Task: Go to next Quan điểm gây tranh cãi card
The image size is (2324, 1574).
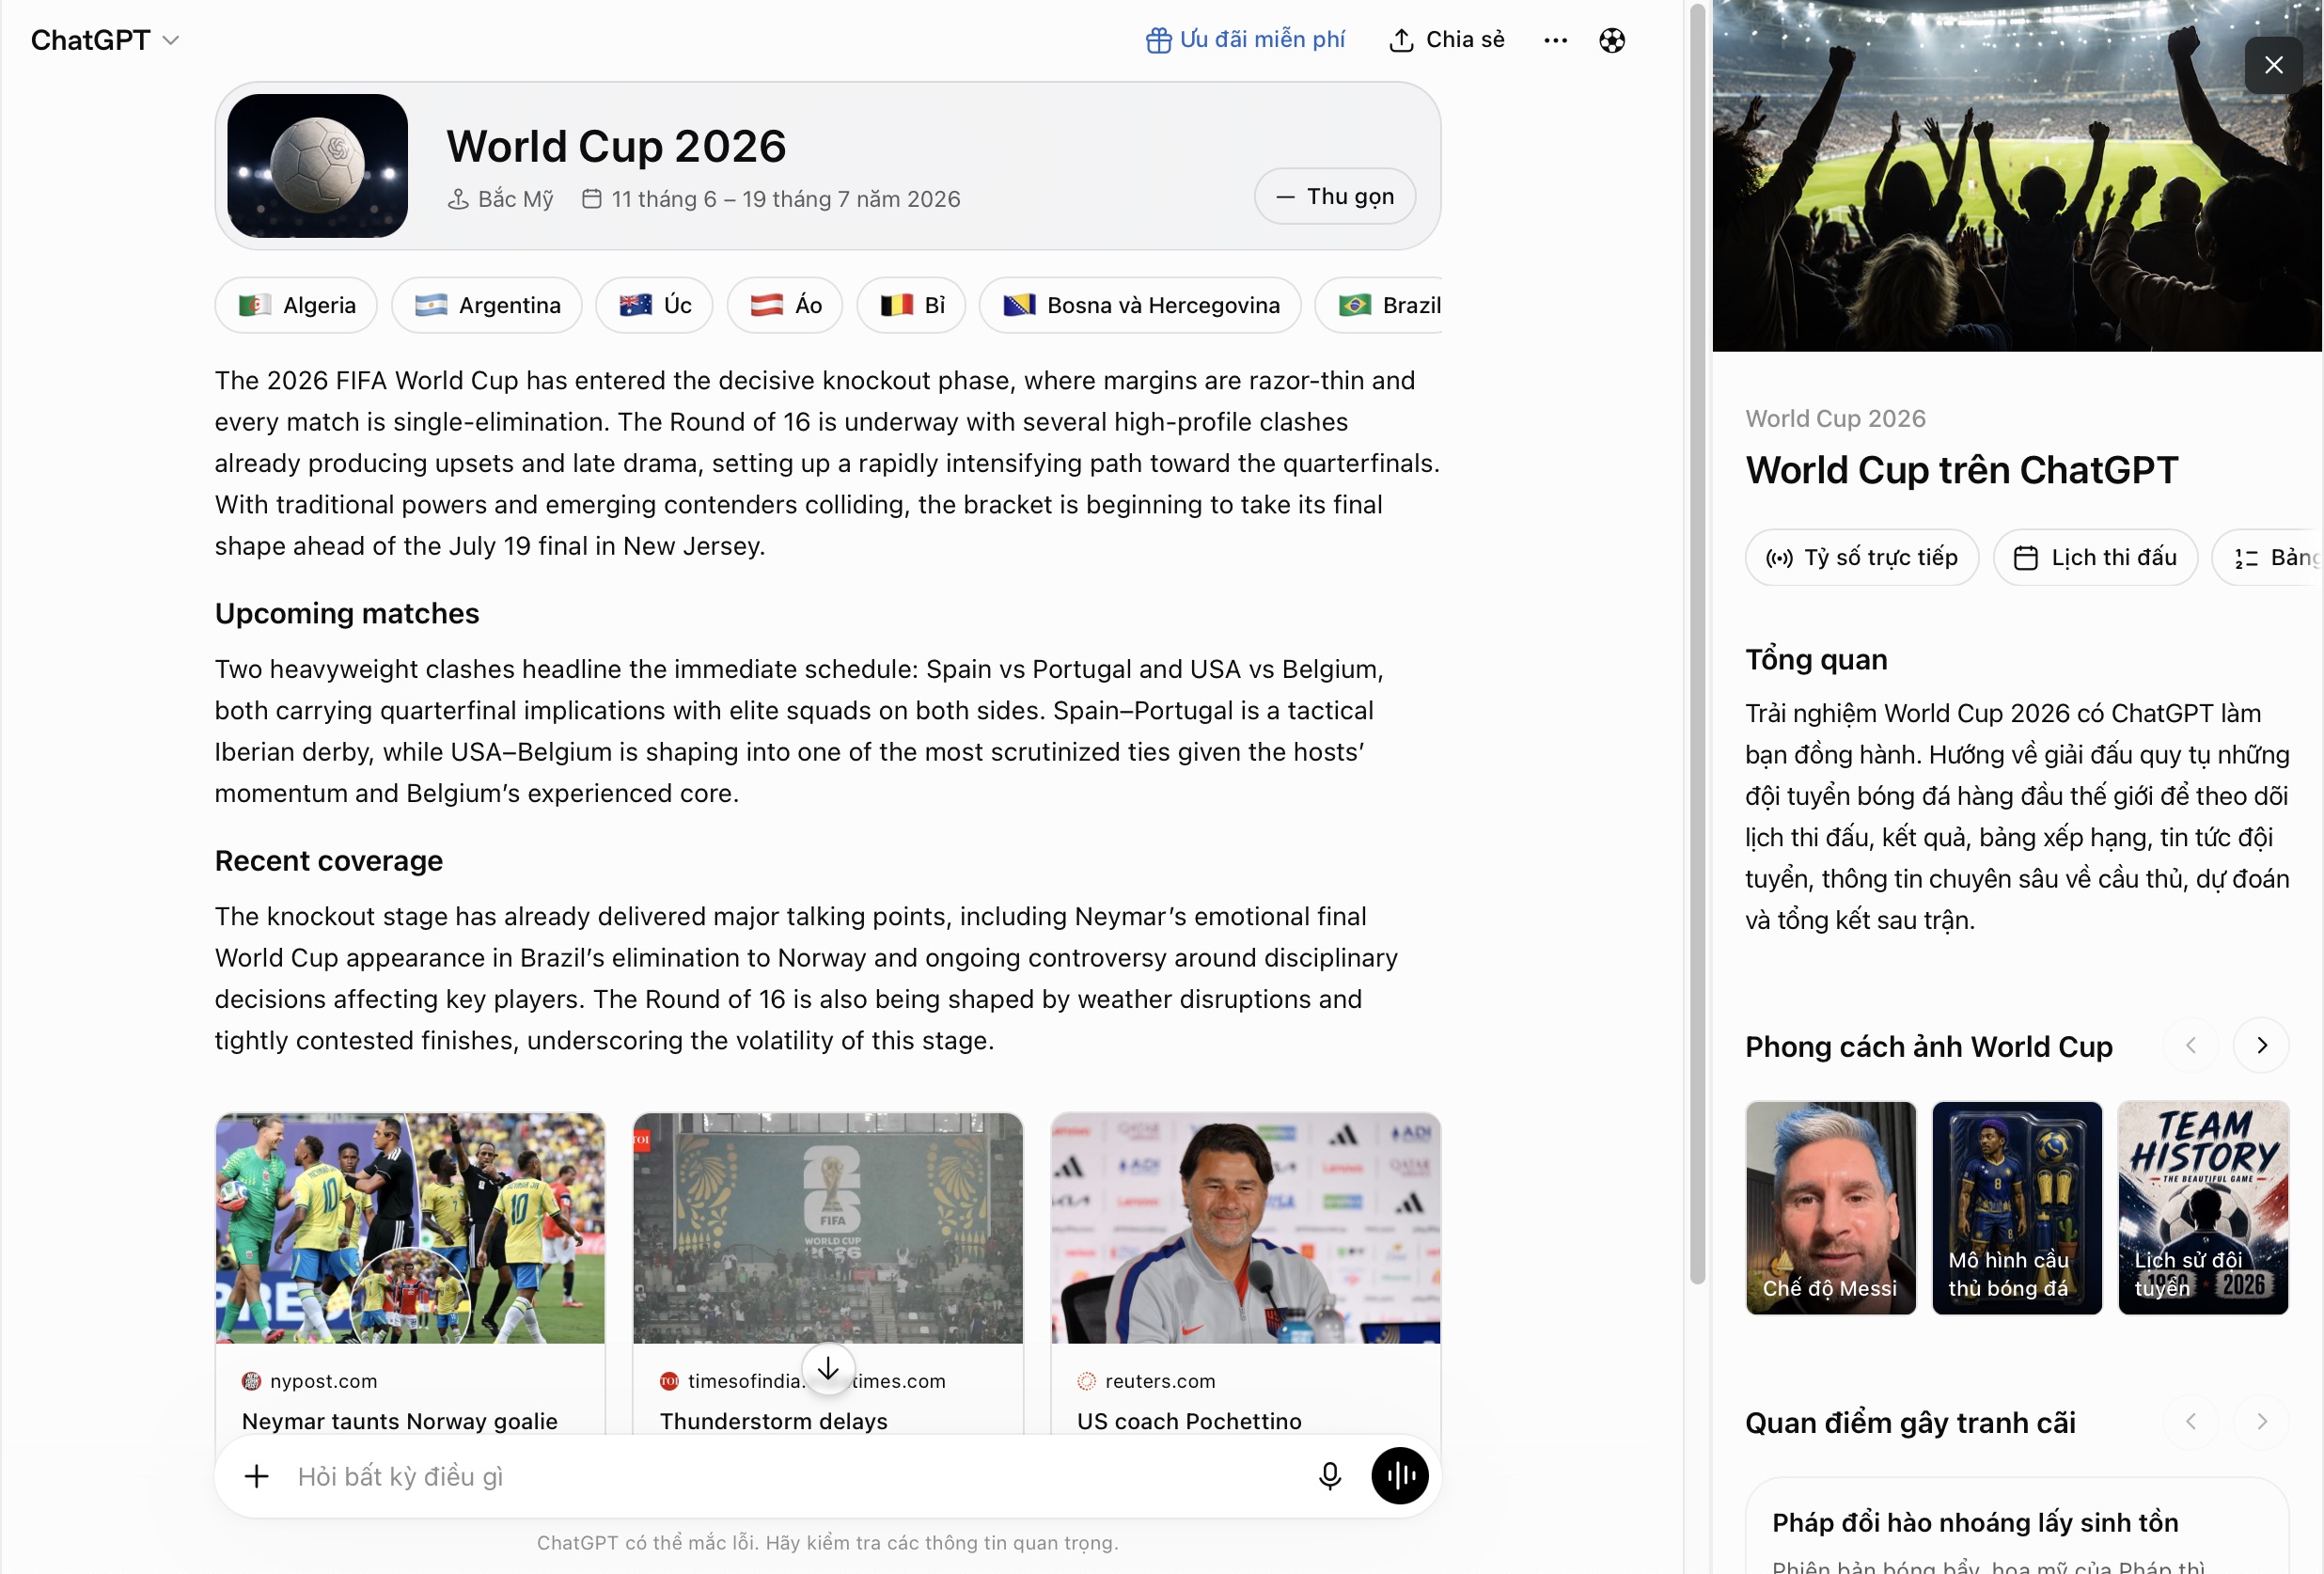Action: pos(2261,1421)
